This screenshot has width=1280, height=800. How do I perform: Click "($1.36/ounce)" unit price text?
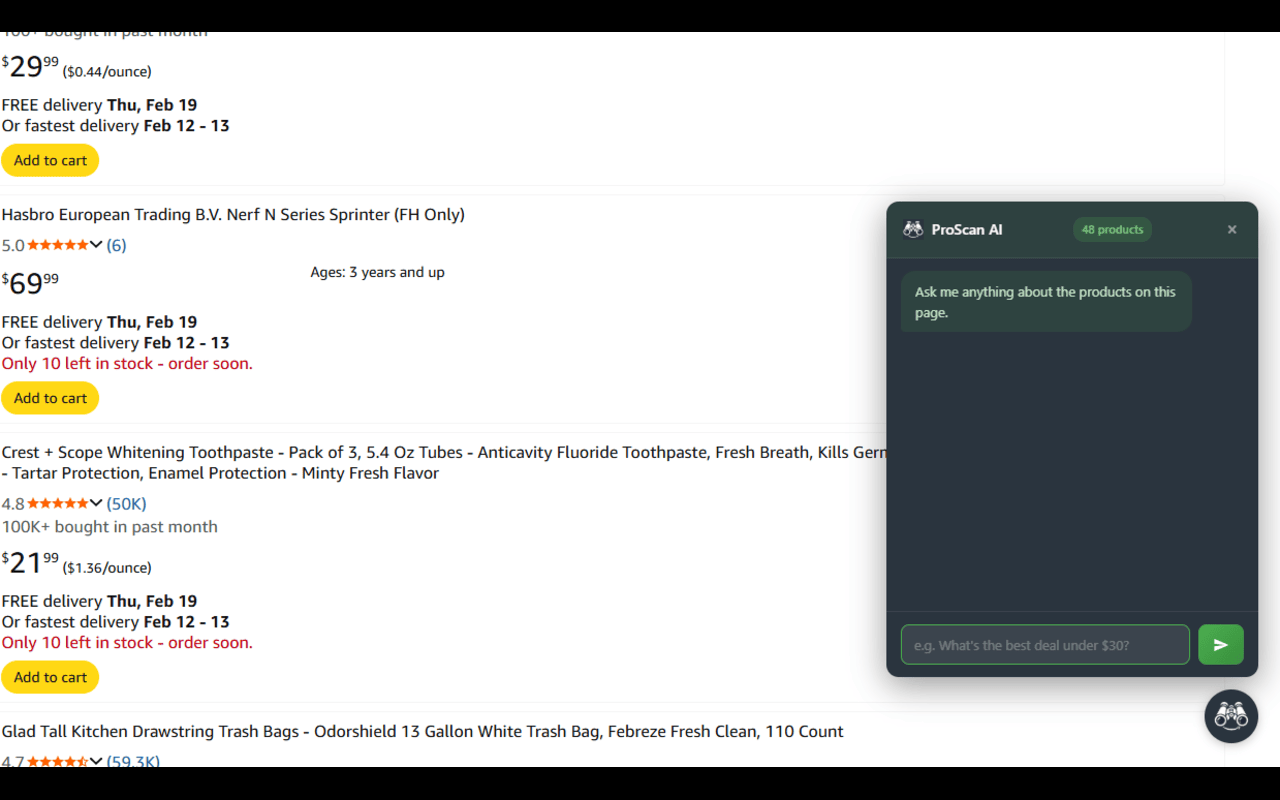tap(107, 568)
